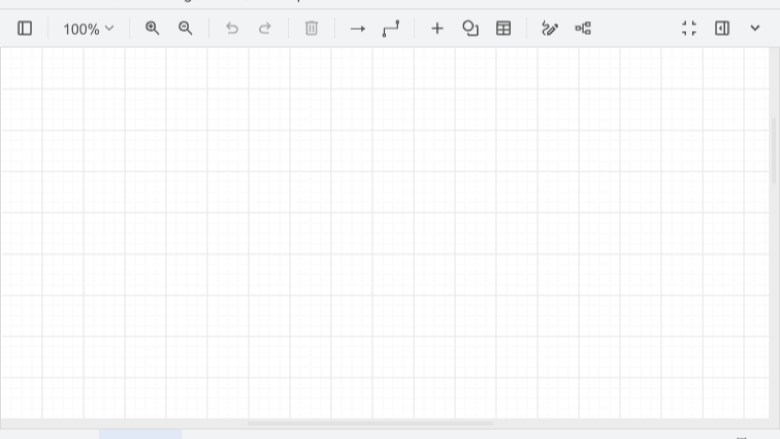Select the straight arrow connection style

[358, 28]
